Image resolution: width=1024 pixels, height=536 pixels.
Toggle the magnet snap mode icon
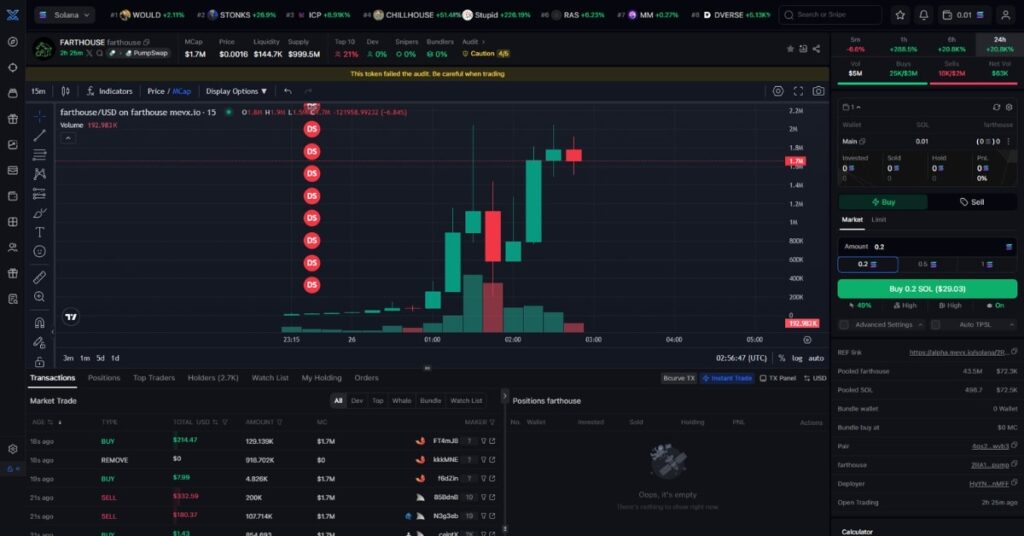pos(40,323)
